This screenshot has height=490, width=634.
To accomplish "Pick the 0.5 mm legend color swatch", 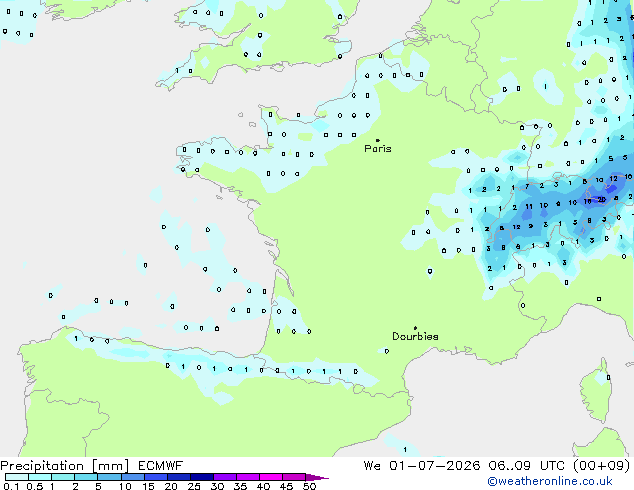I will coord(40,477).
